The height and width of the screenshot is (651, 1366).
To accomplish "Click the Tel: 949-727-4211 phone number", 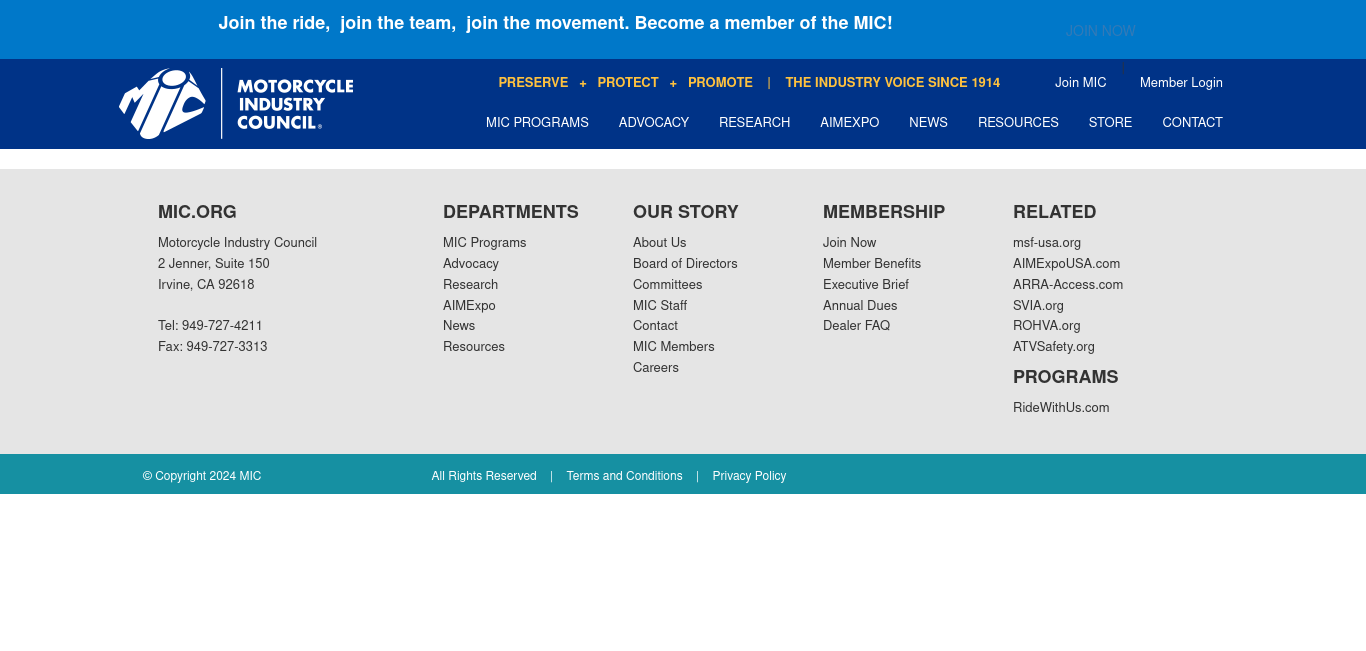I will [210, 326].
